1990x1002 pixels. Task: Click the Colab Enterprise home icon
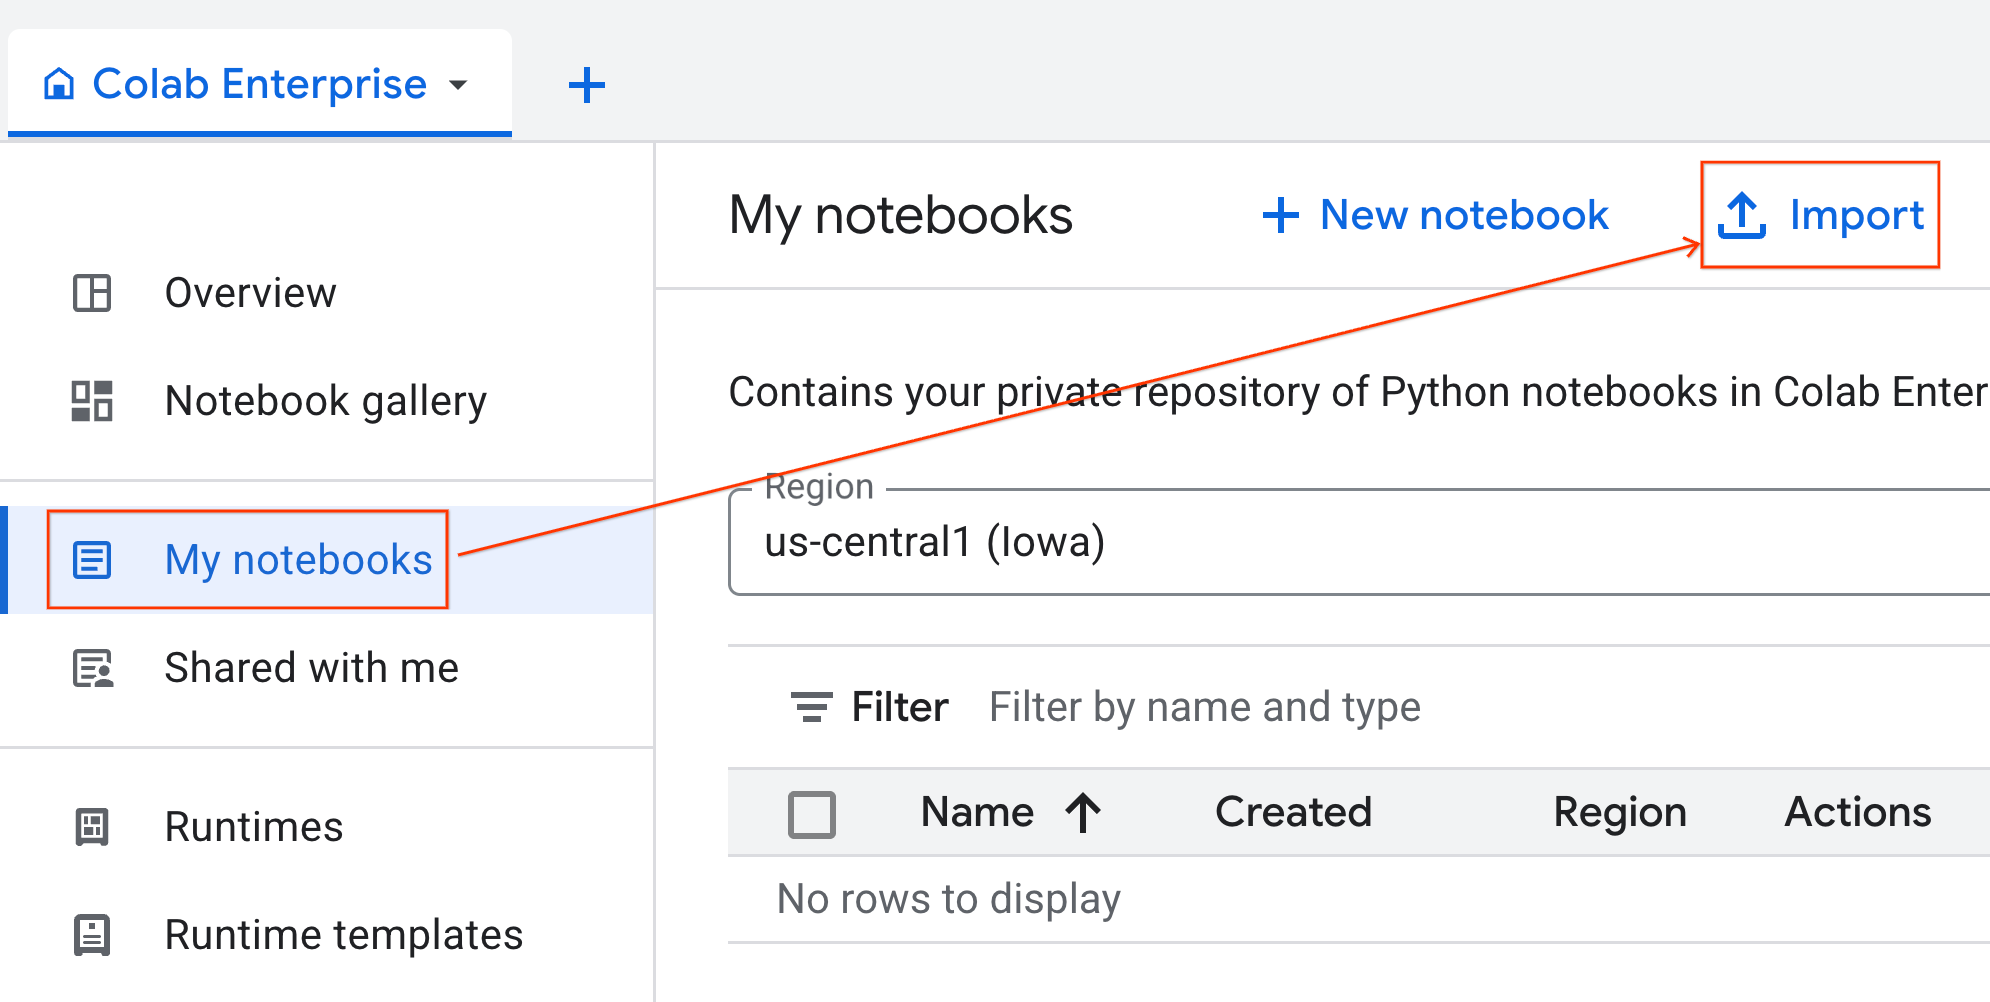pyautogui.click(x=60, y=84)
